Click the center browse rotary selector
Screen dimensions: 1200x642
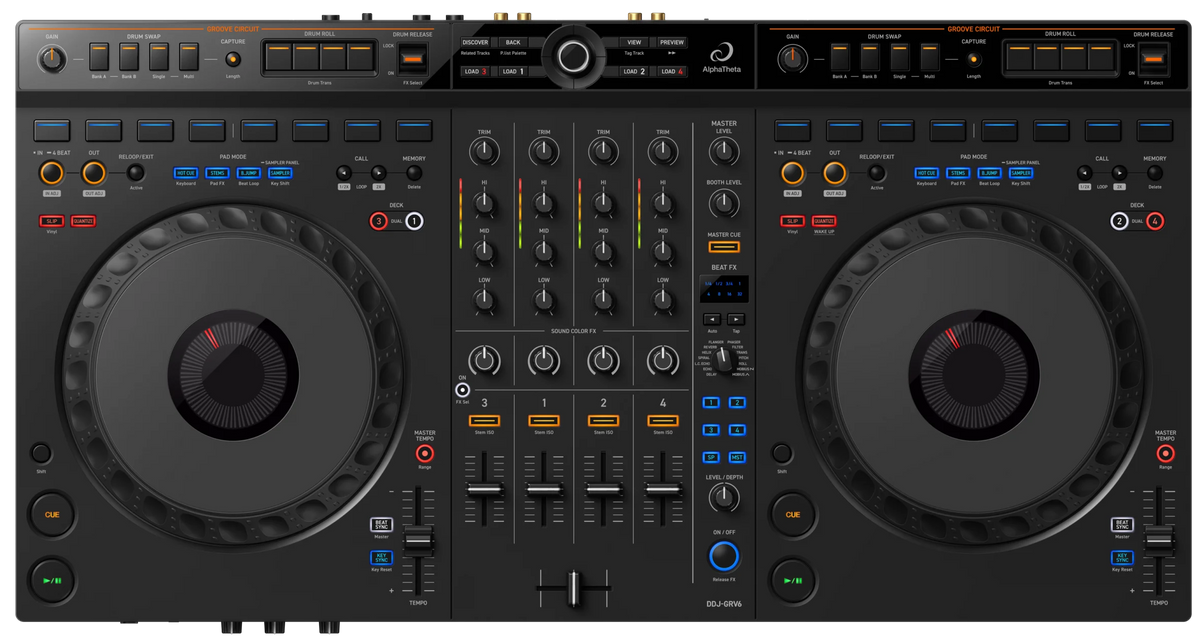tap(573, 57)
